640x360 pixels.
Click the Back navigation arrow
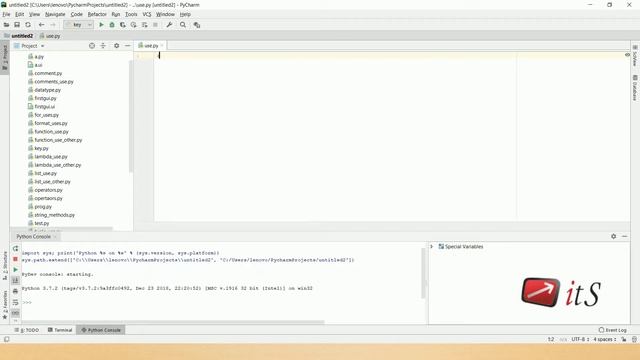point(41,25)
